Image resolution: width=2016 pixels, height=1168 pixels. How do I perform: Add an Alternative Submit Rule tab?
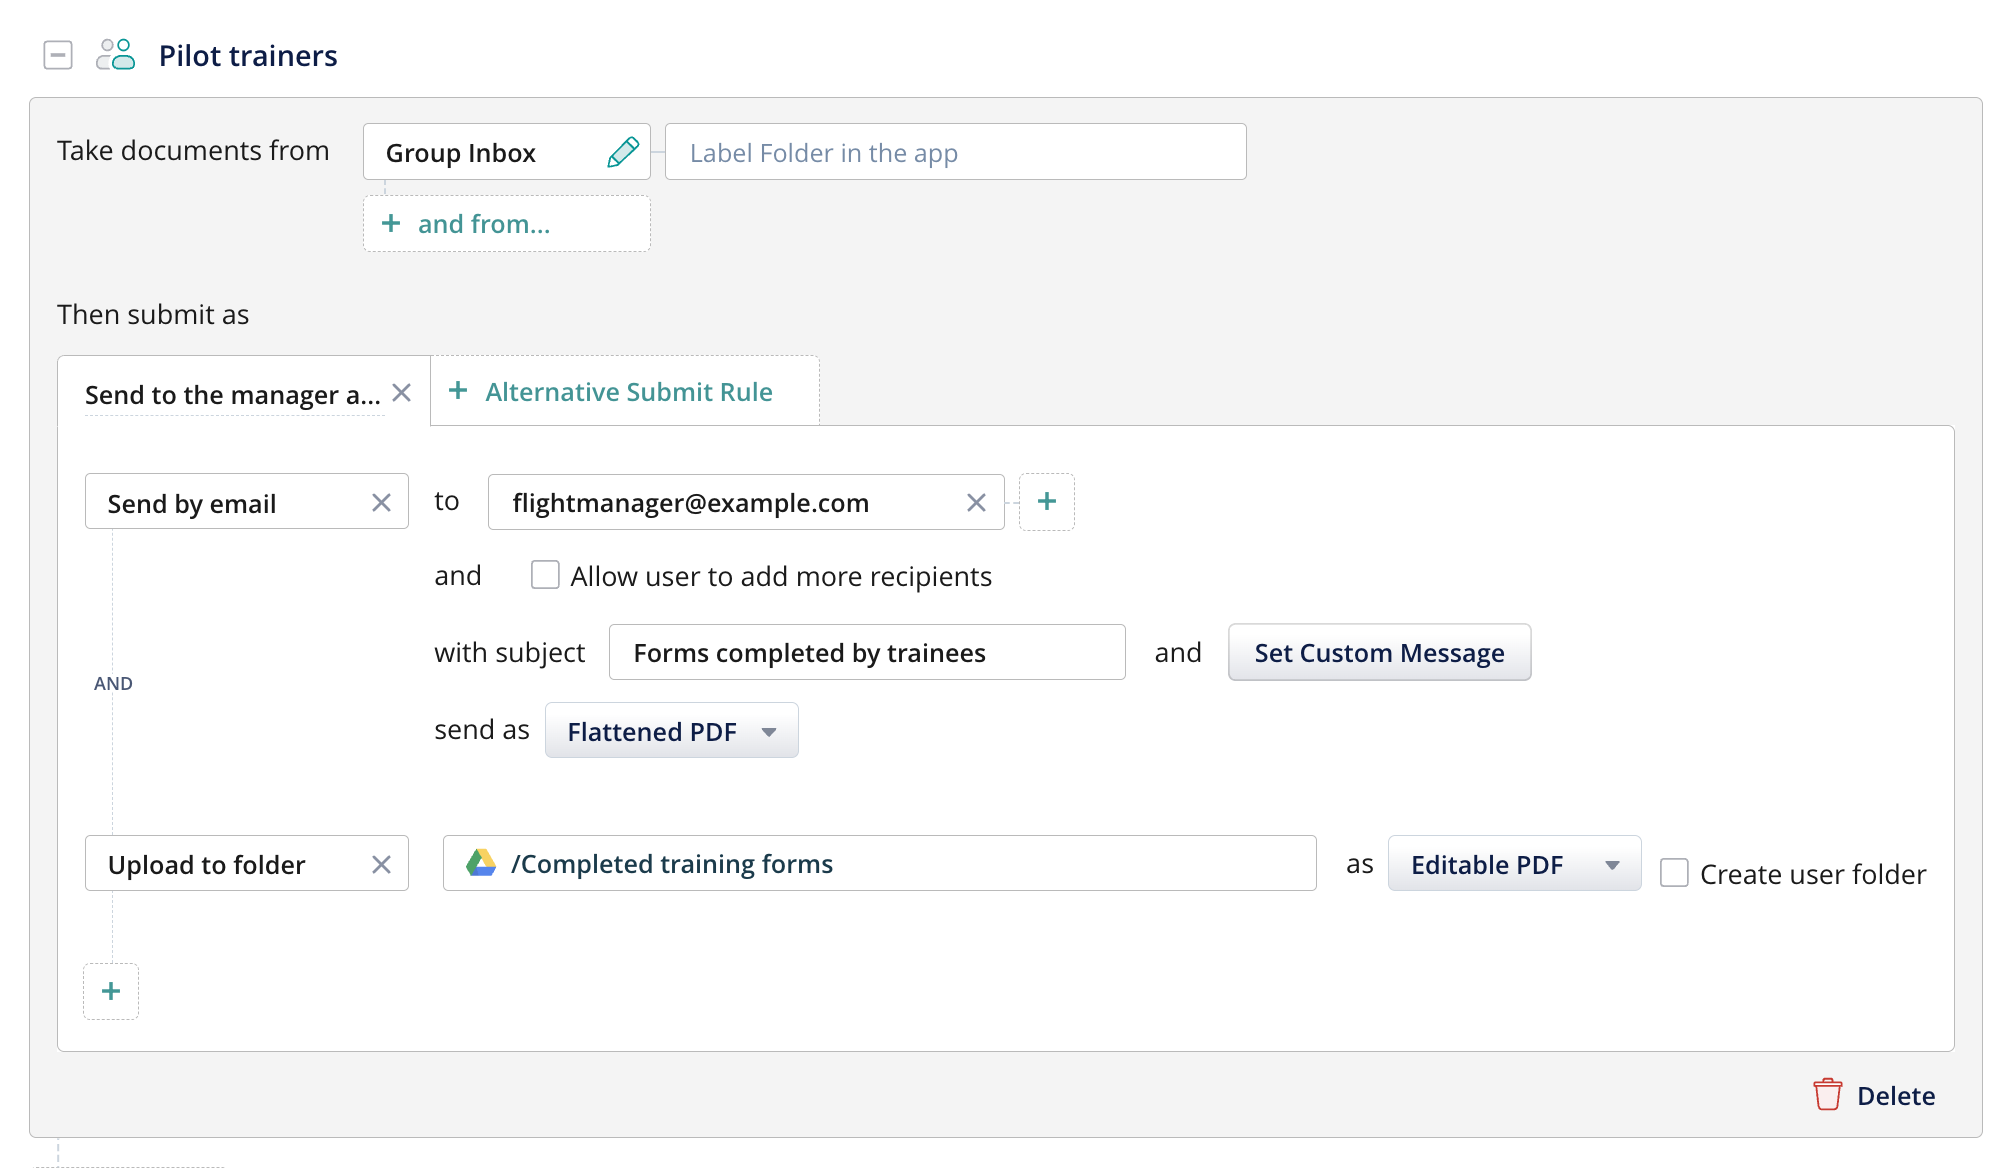612,392
